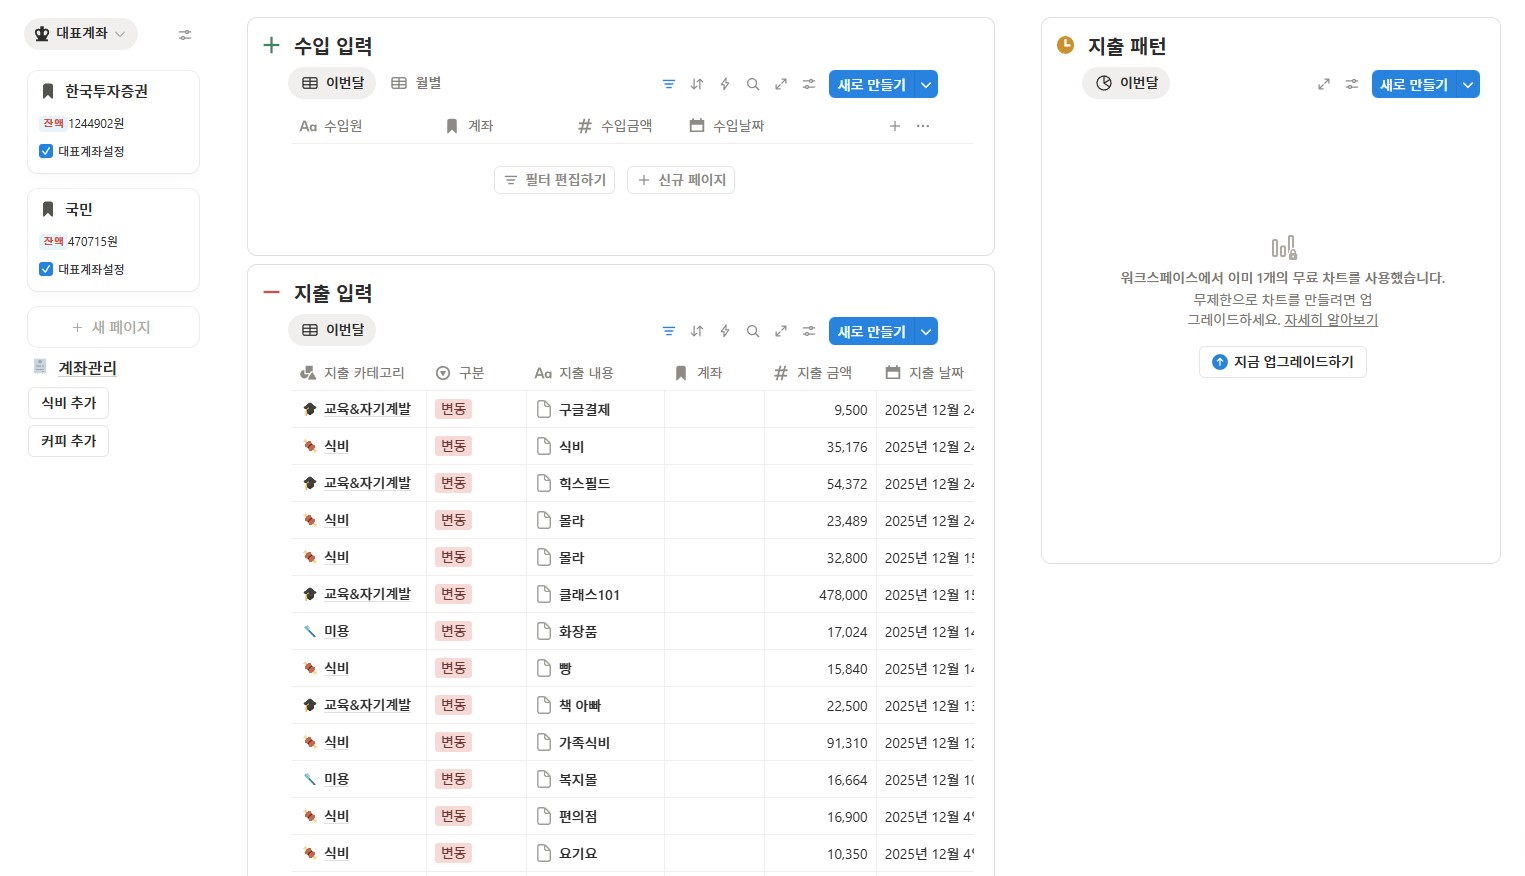1525x876 pixels.
Task: Open 수입날짜 column header menu
Action: [x=727, y=126]
